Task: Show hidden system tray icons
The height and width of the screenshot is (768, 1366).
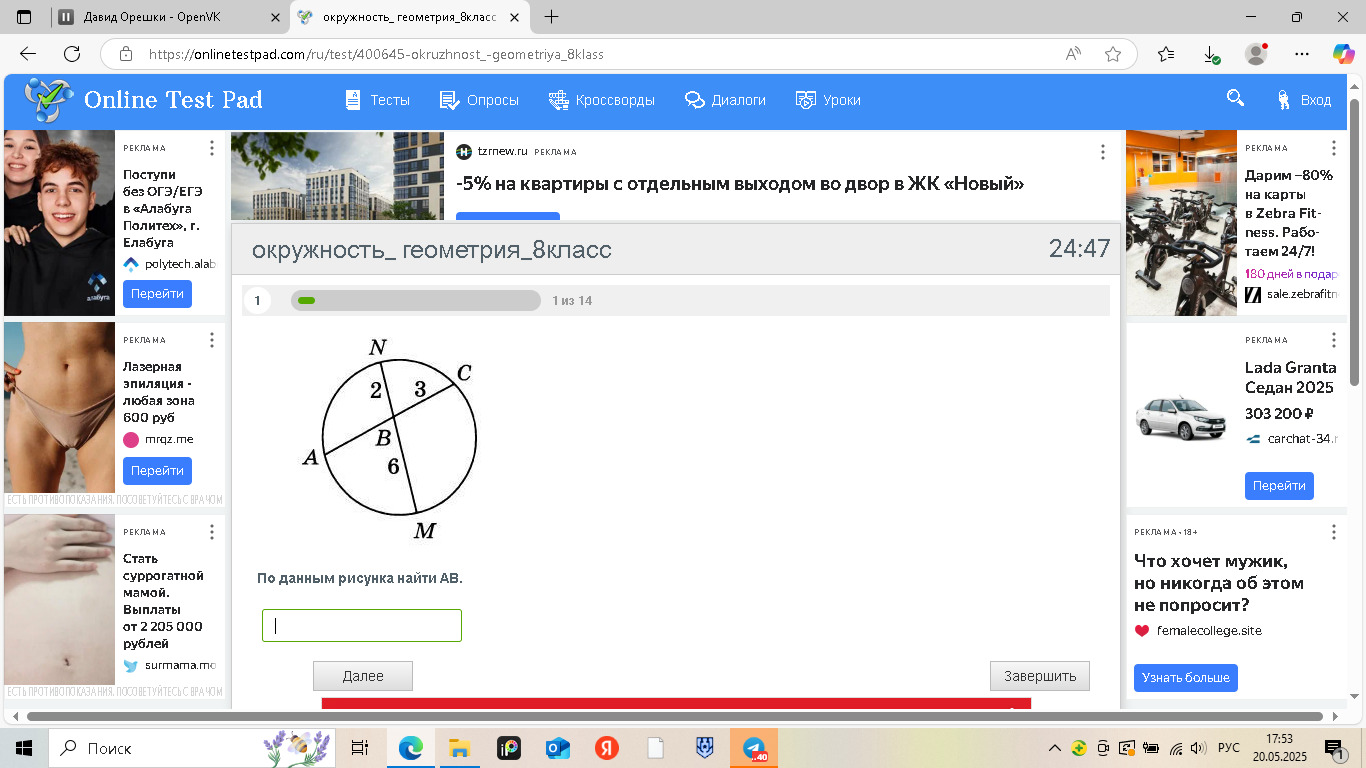Action: [x=1054, y=748]
